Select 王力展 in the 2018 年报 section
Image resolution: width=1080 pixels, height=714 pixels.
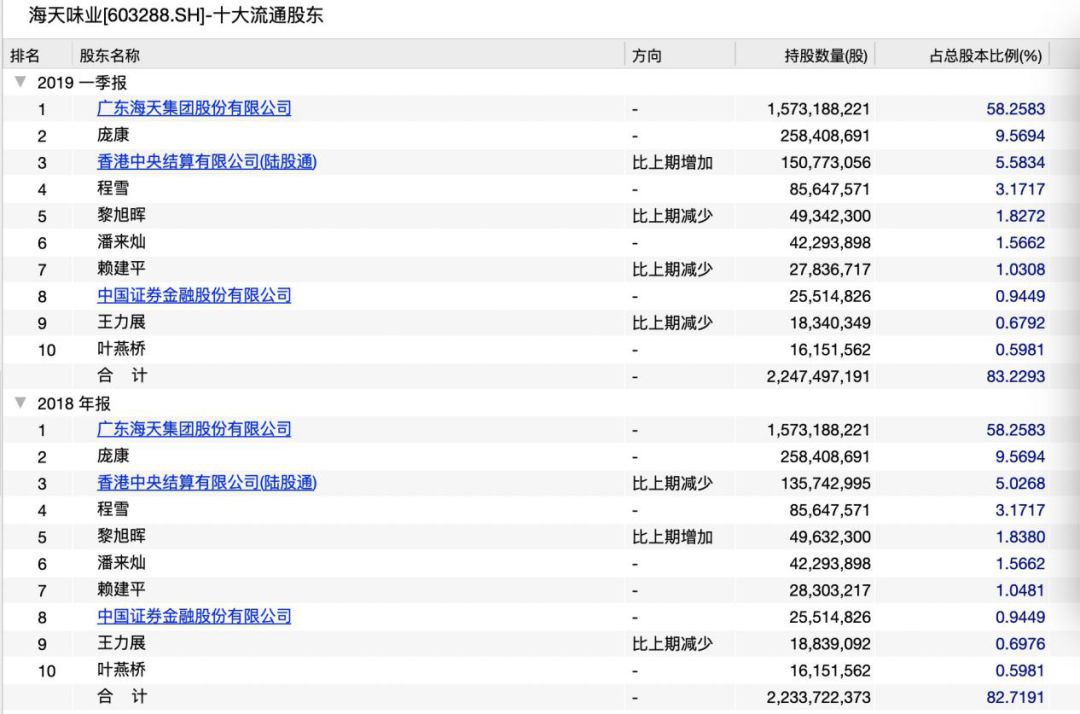(121, 643)
